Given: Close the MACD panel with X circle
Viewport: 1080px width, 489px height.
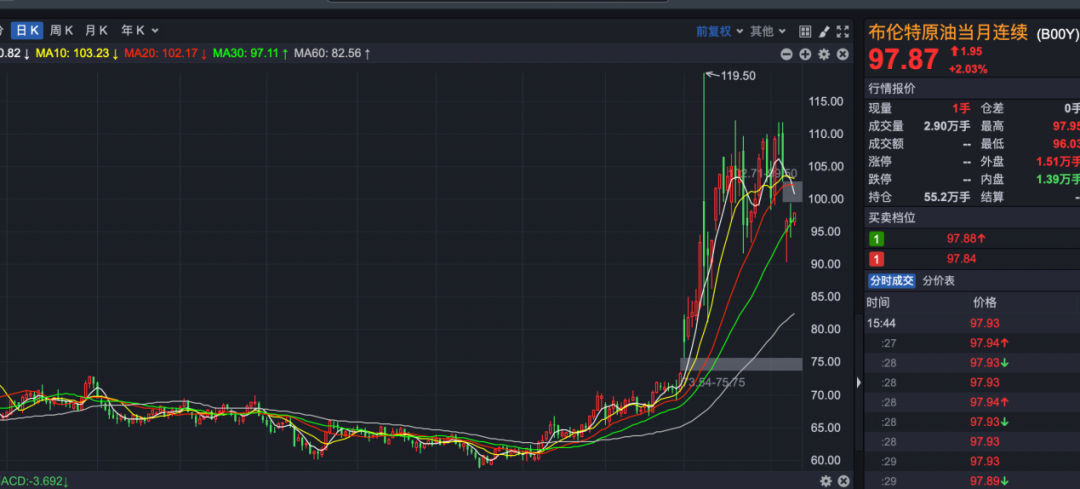Looking at the screenshot, I should (843, 481).
